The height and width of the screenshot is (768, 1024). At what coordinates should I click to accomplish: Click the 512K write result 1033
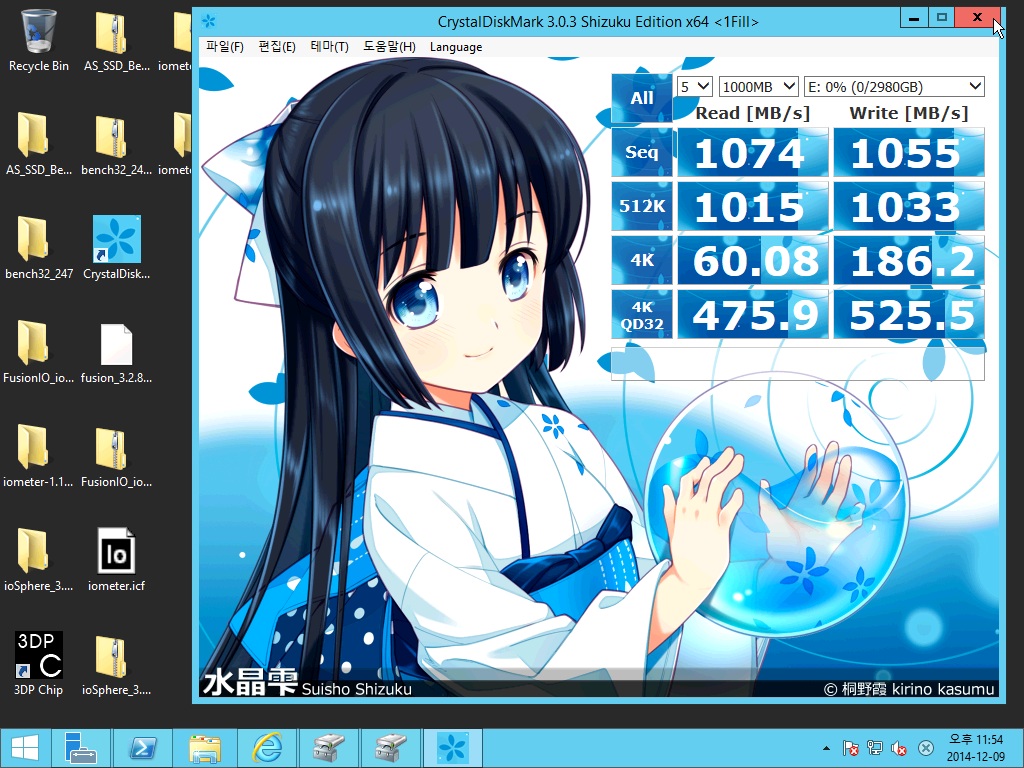pos(908,206)
